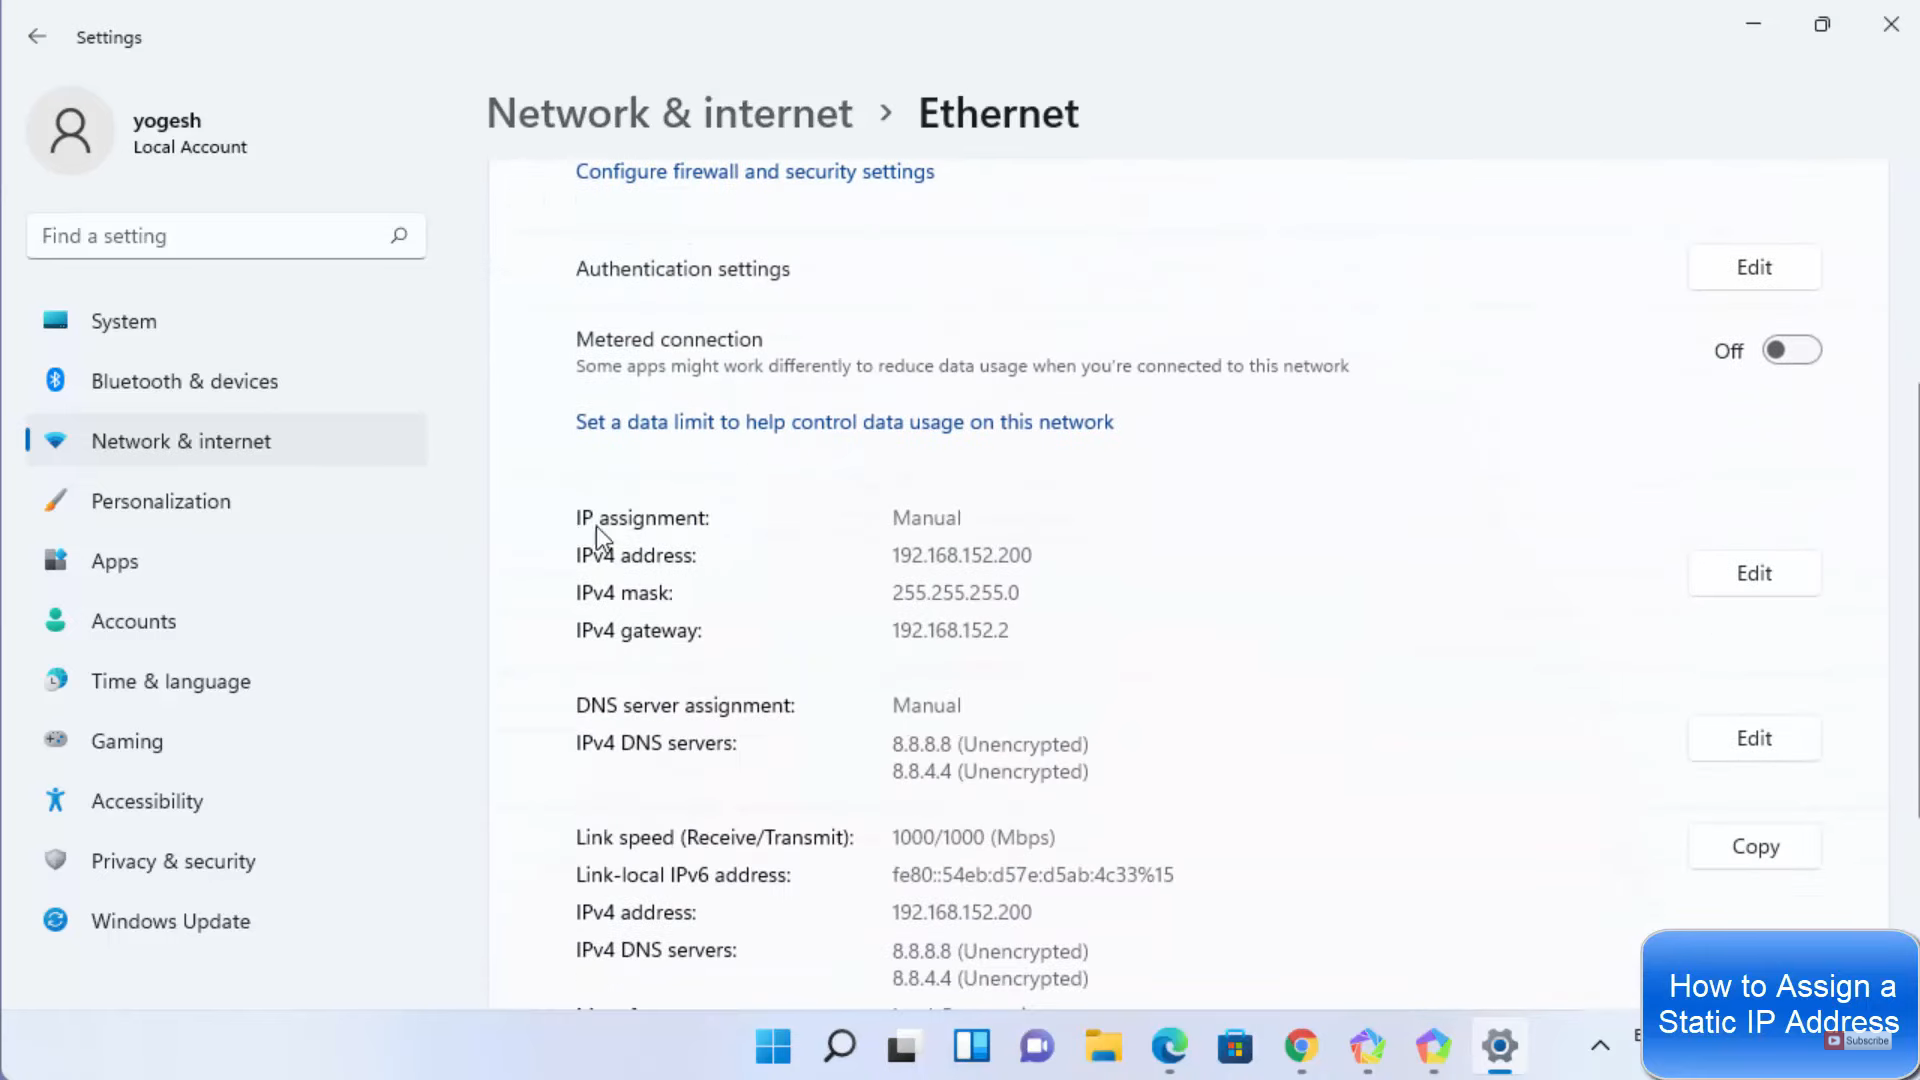Click the back arrow in Settings

click(37, 37)
